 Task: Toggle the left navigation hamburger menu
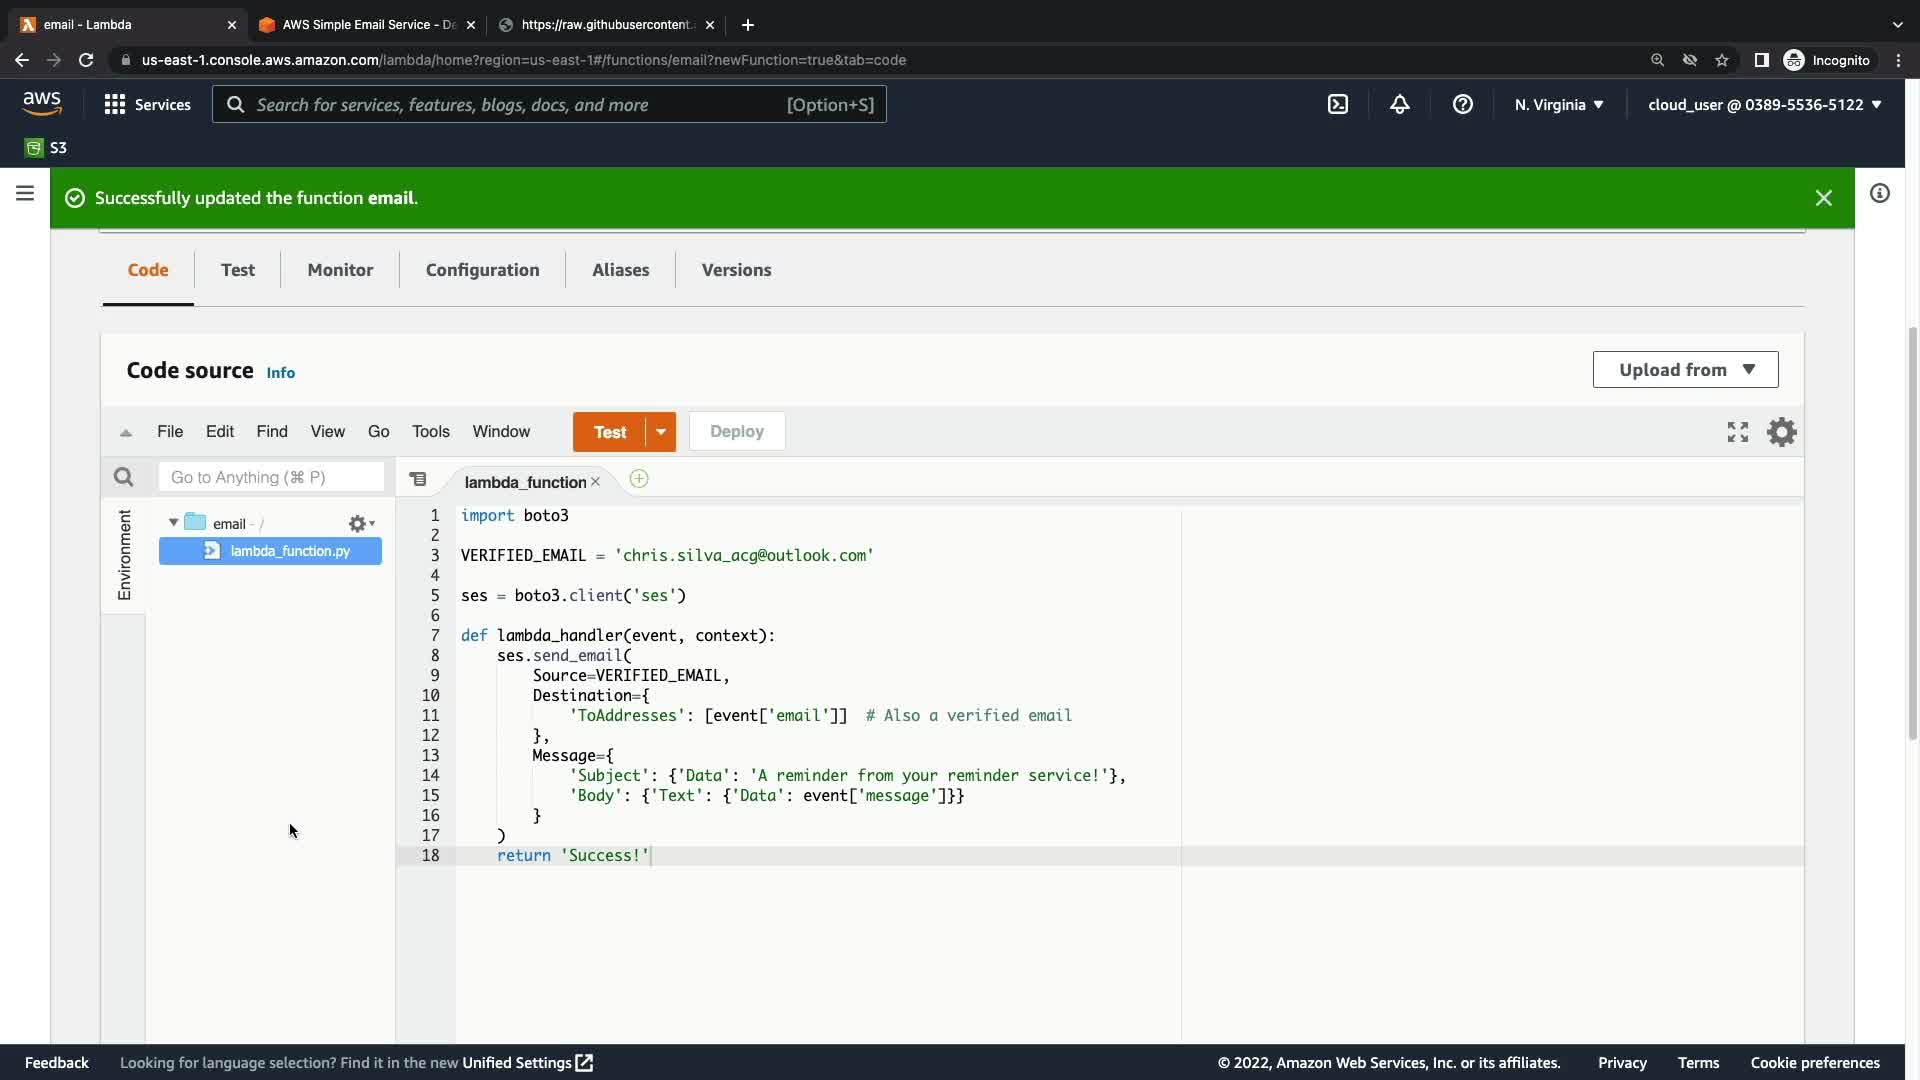(x=25, y=193)
